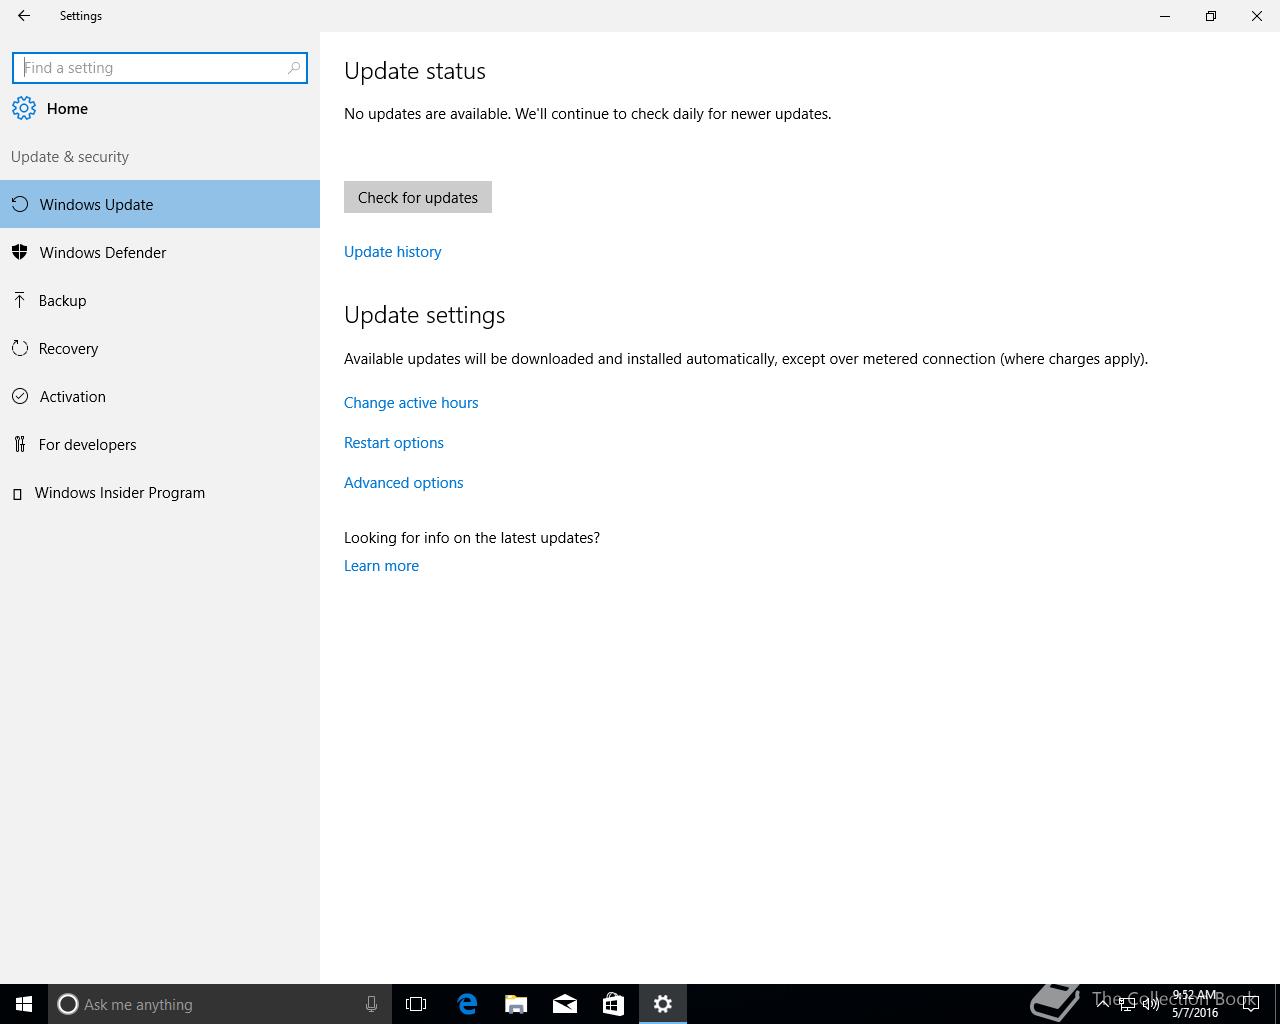Open Mail app from taskbar
The height and width of the screenshot is (1024, 1280).
point(565,1004)
